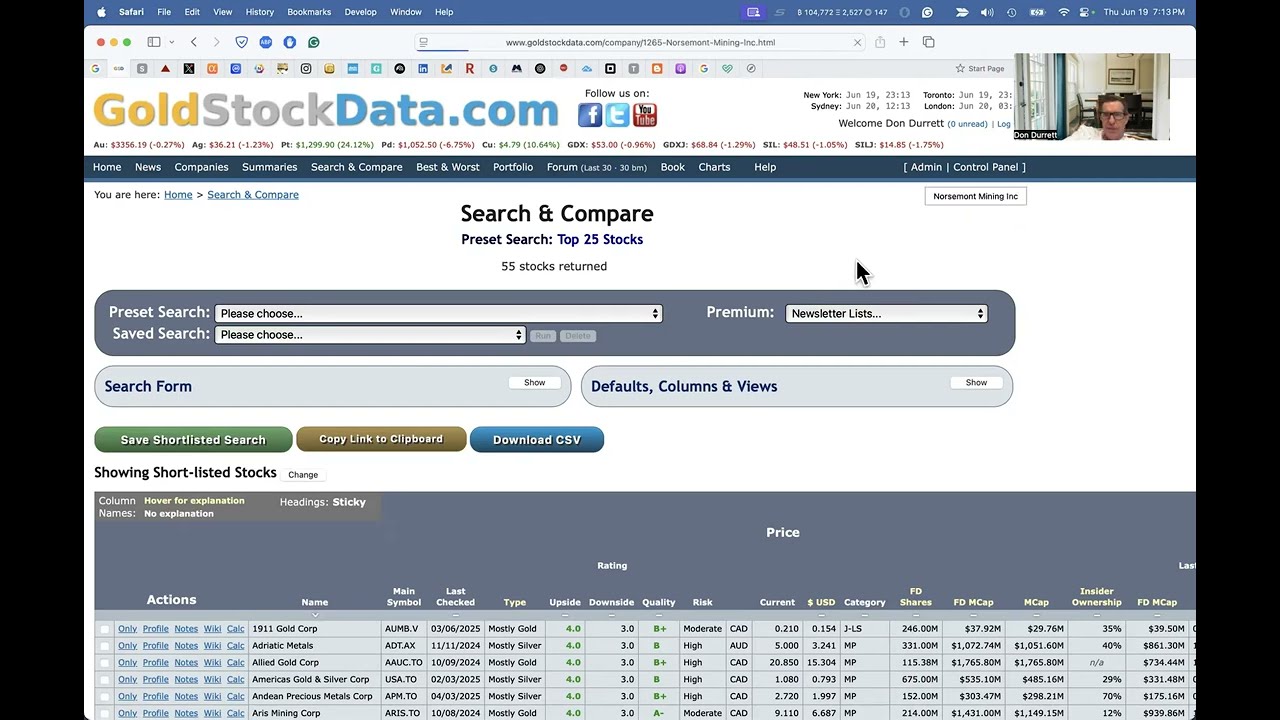This screenshot has height=720, width=1280.
Task: Open the sidebar options chevron in Safari
Action: [172, 42]
